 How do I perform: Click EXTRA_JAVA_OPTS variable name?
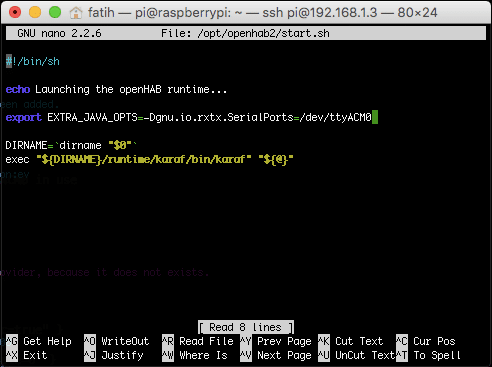(92, 117)
